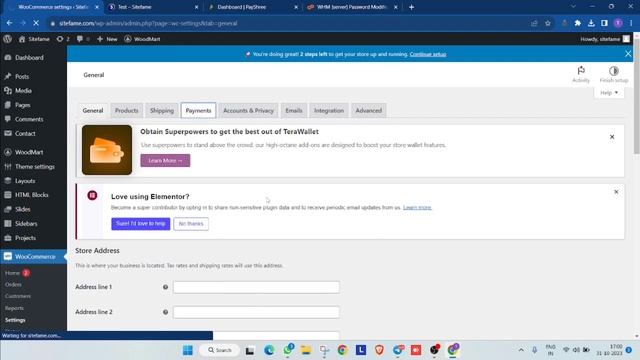Click into Address line 2 field
Viewport: 640px width, 360px height.
click(x=256, y=312)
